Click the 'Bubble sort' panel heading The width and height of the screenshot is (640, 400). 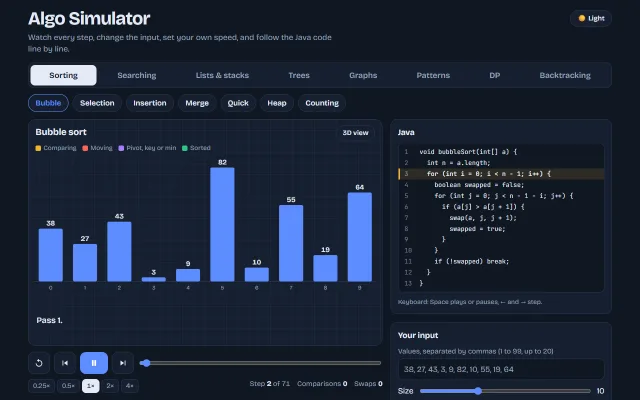(61, 132)
